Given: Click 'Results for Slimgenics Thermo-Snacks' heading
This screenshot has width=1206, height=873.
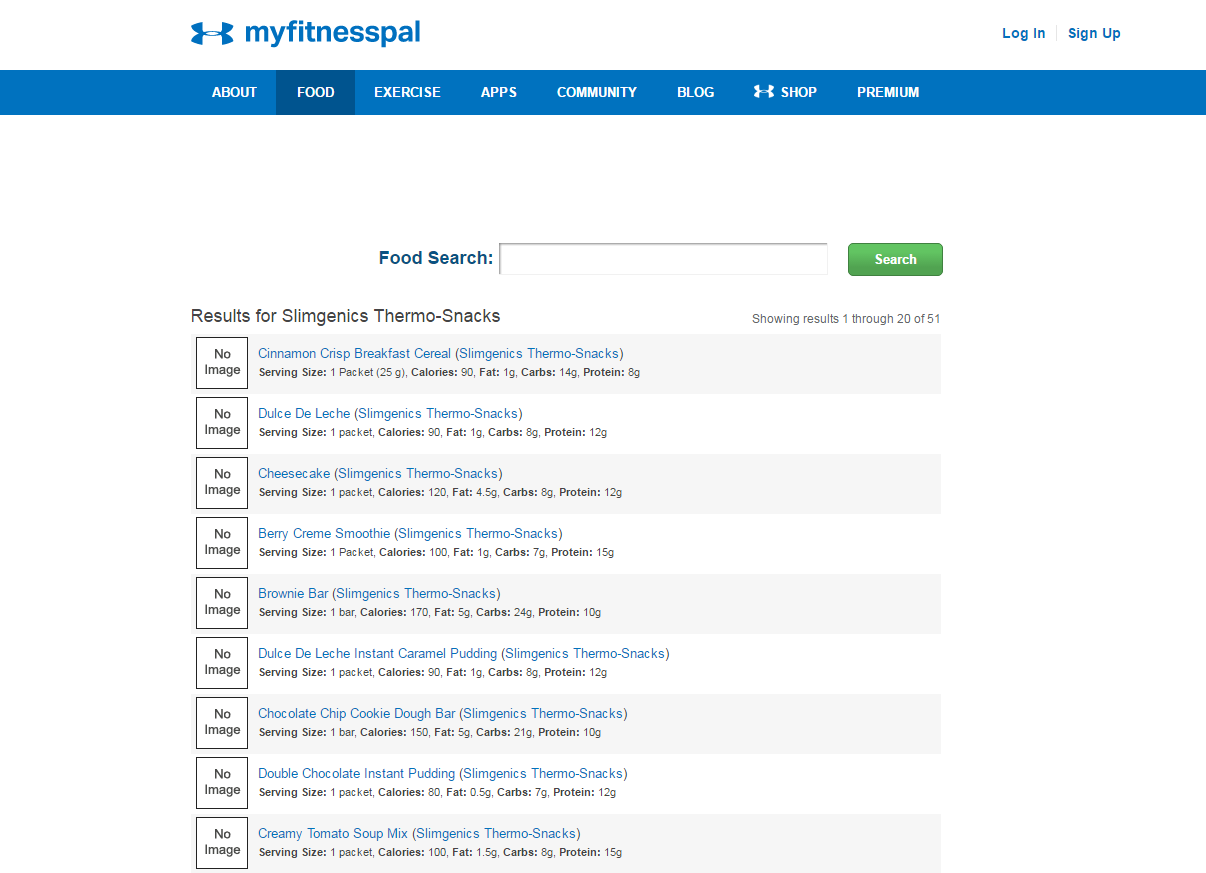Looking at the screenshot, I should [345, 316].
